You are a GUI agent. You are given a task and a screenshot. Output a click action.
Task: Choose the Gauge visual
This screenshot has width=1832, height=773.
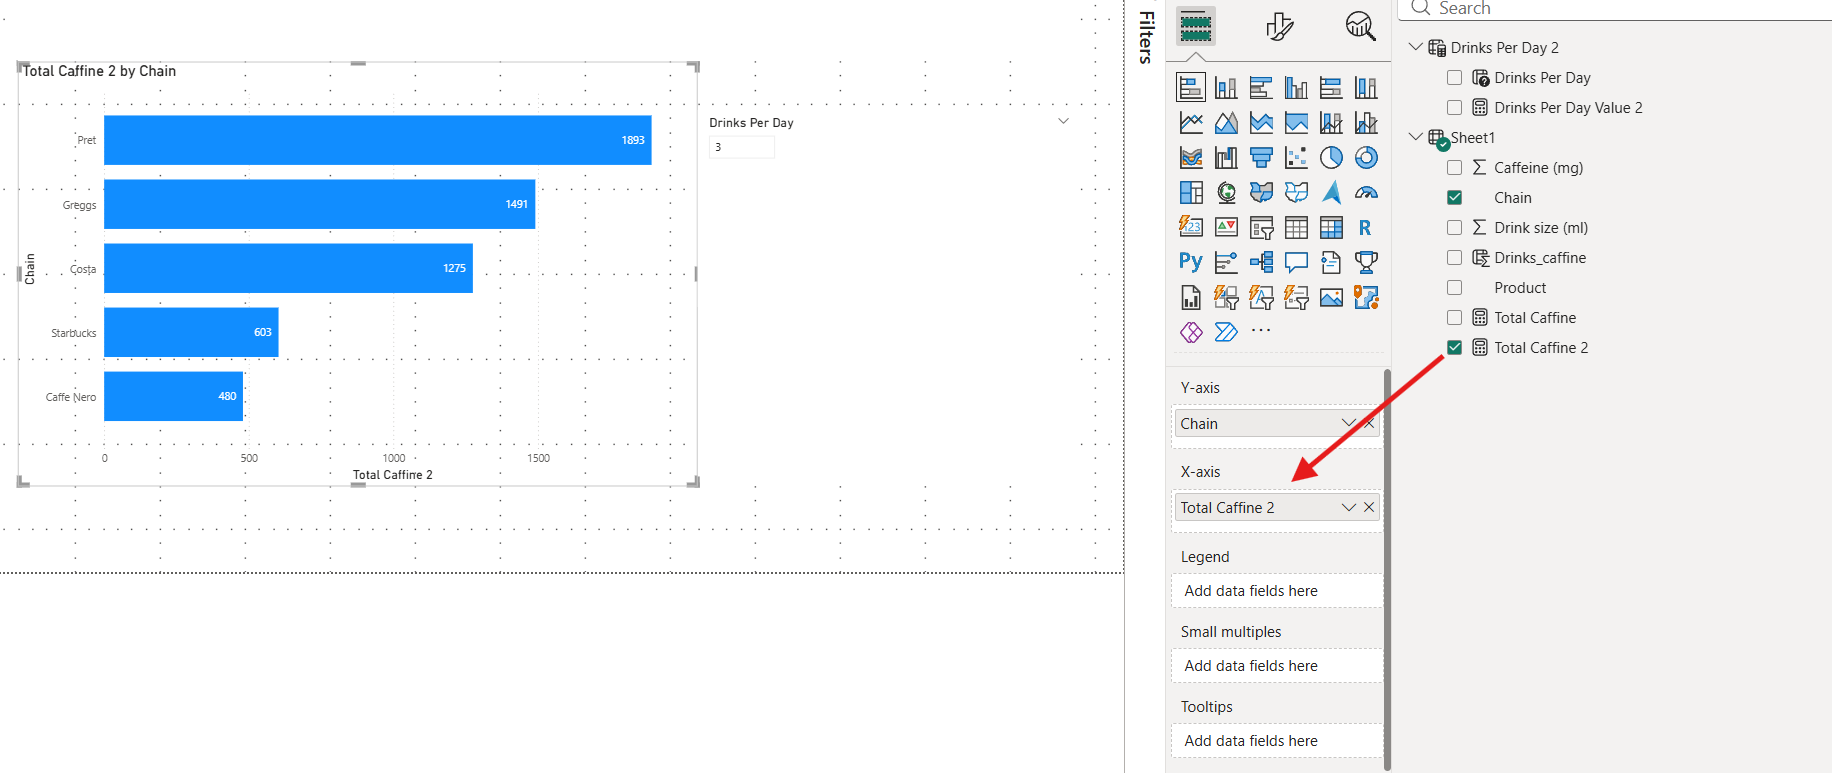[1366, 193]
